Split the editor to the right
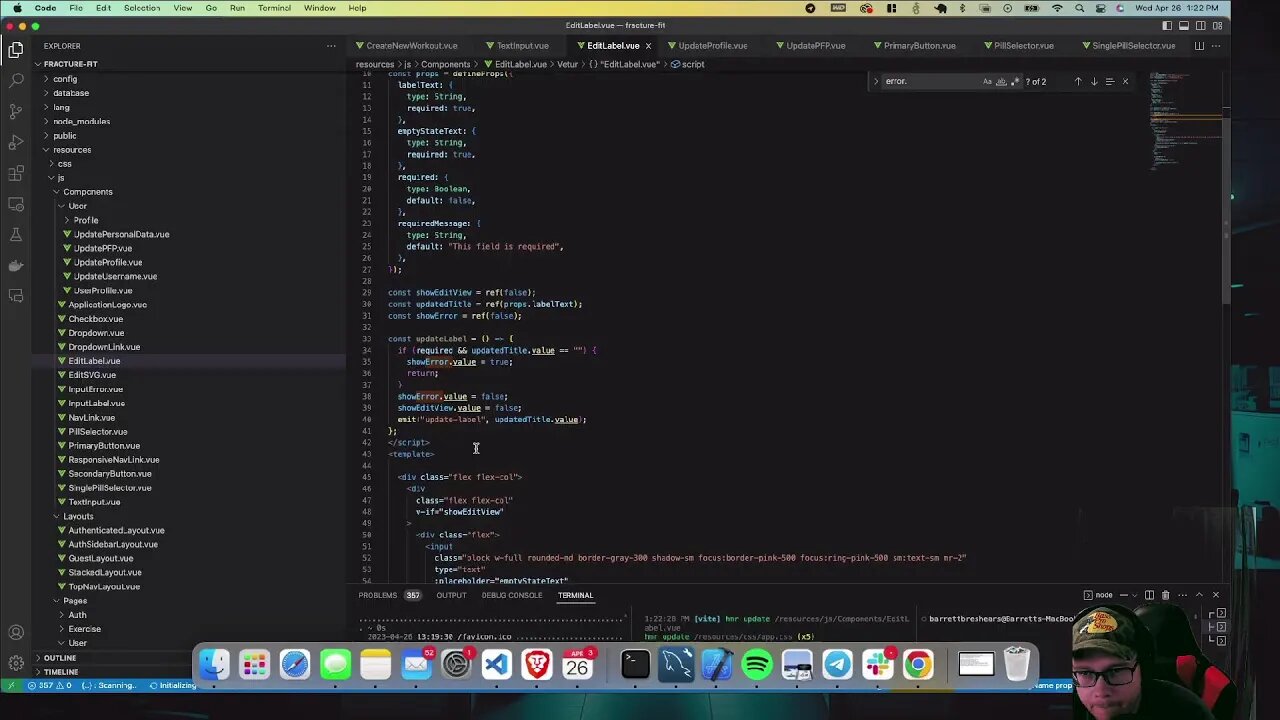The width and height of the screenshot is (1280, 720). click(1199, 46)
